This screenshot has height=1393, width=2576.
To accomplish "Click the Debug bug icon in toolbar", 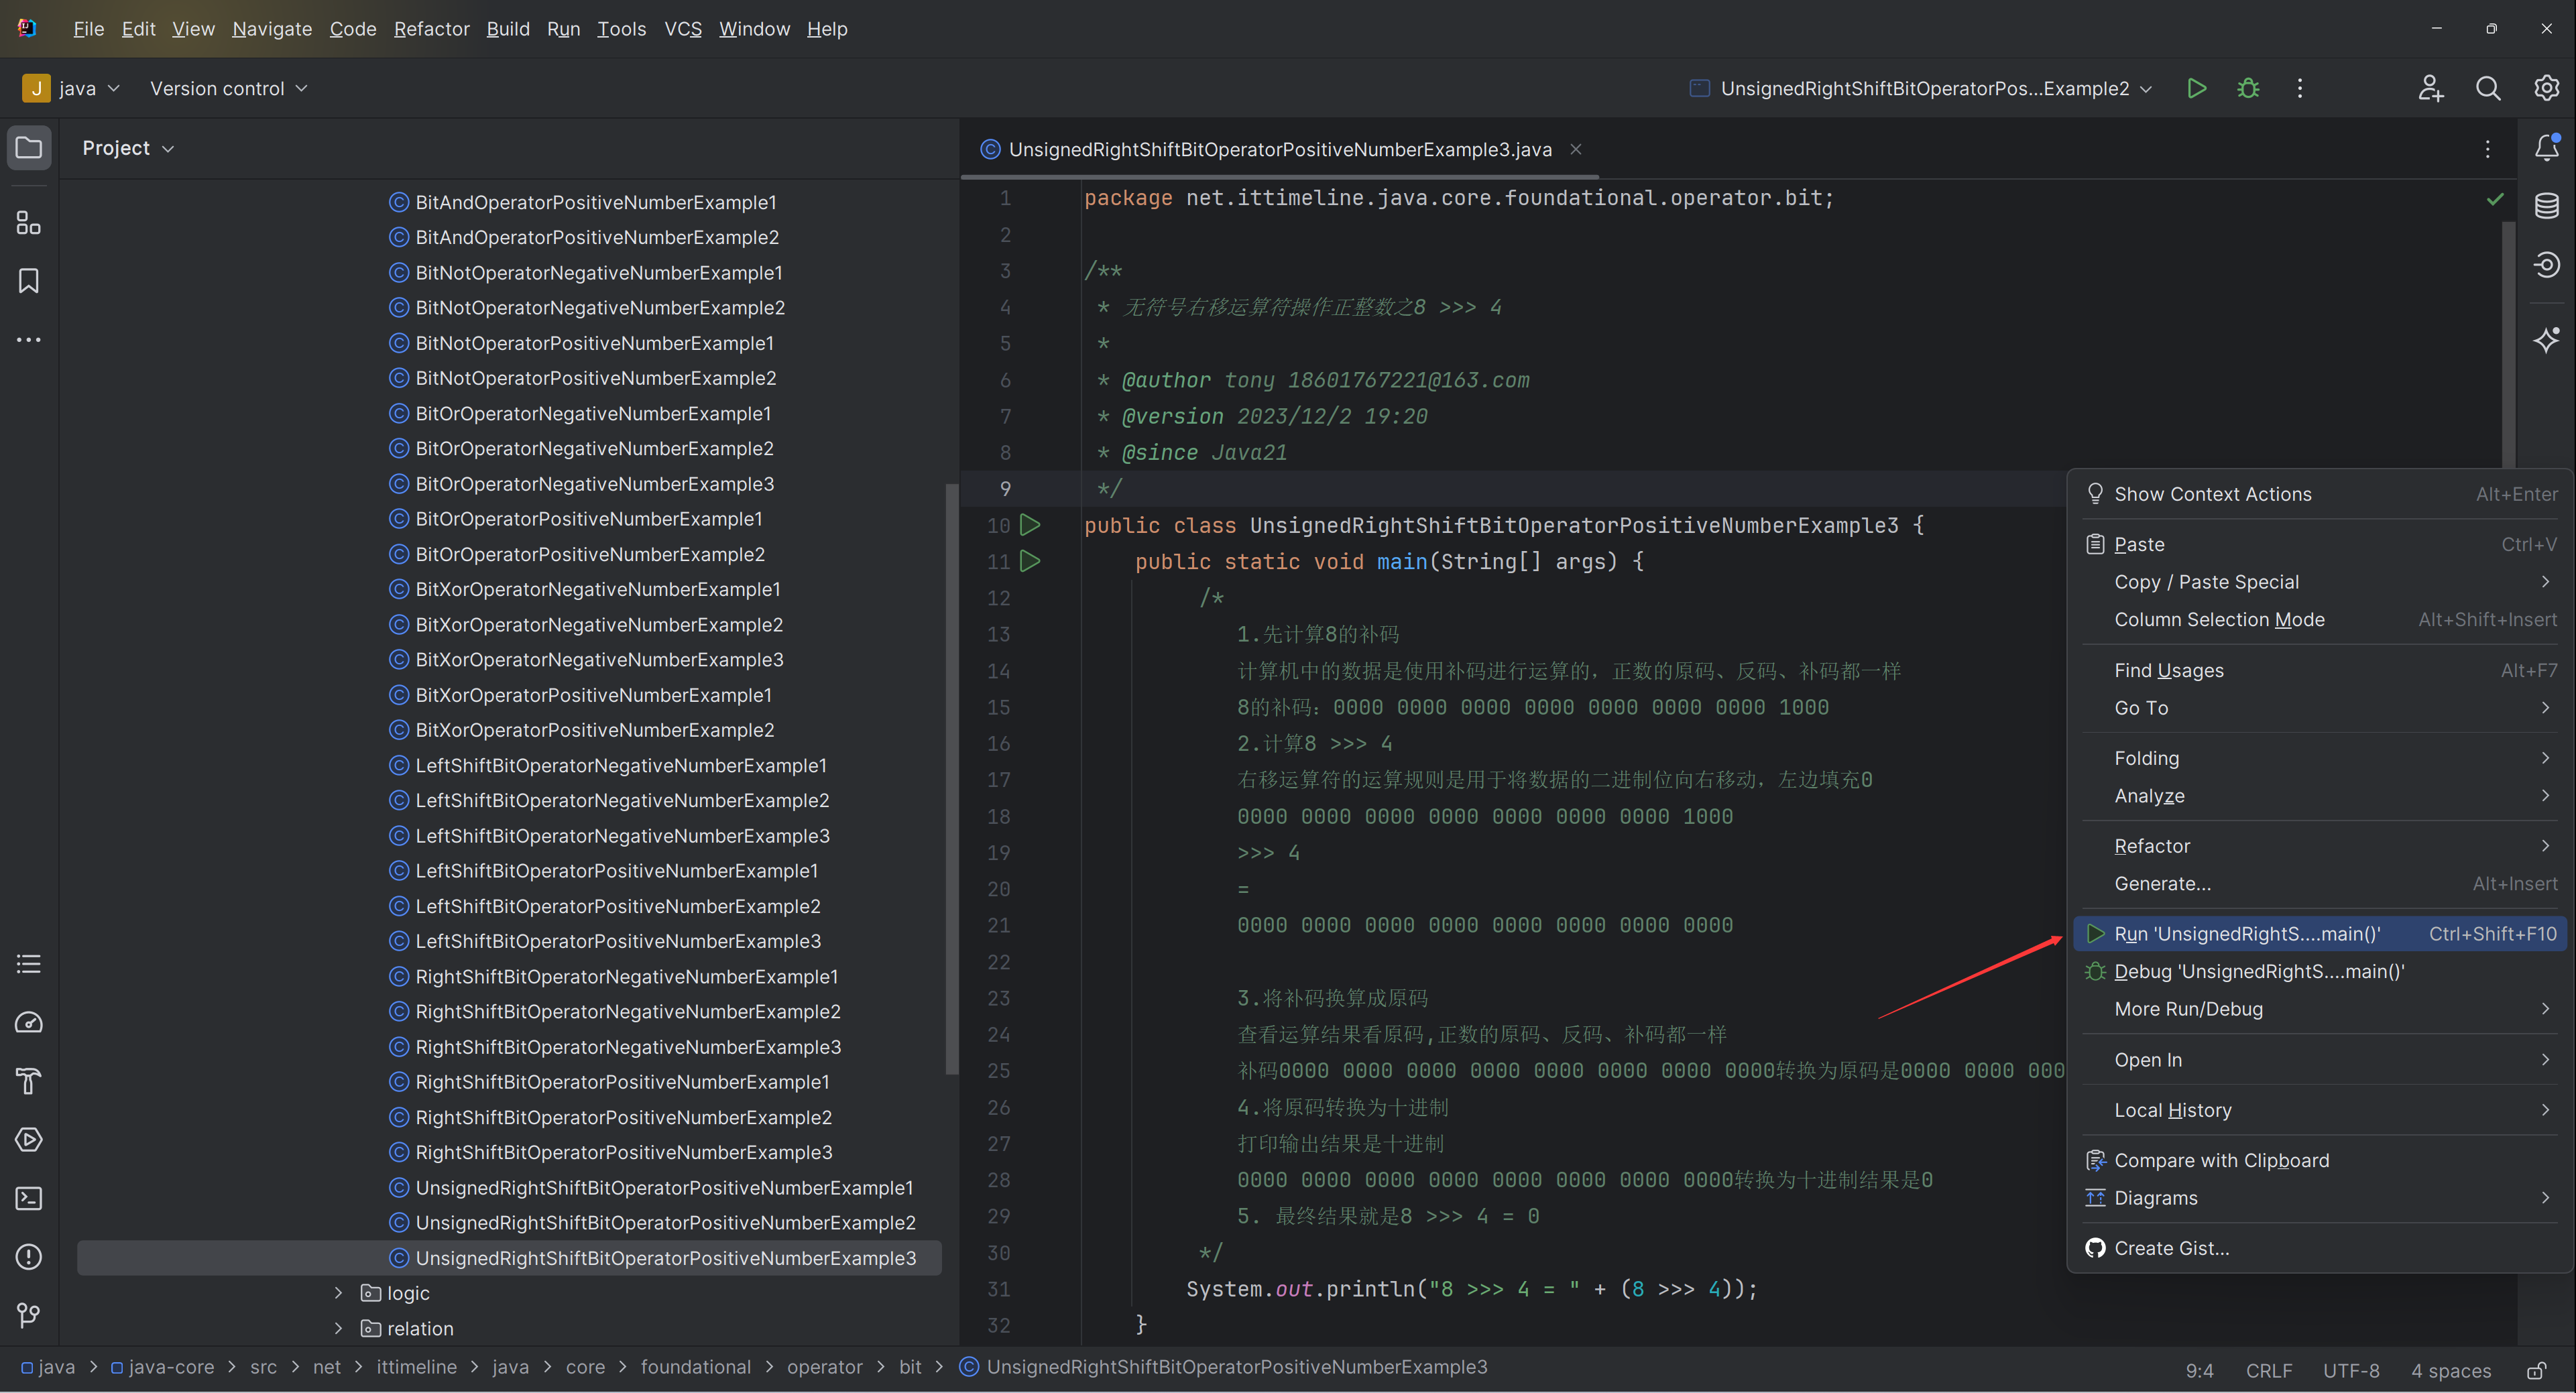I will 2248,88.
